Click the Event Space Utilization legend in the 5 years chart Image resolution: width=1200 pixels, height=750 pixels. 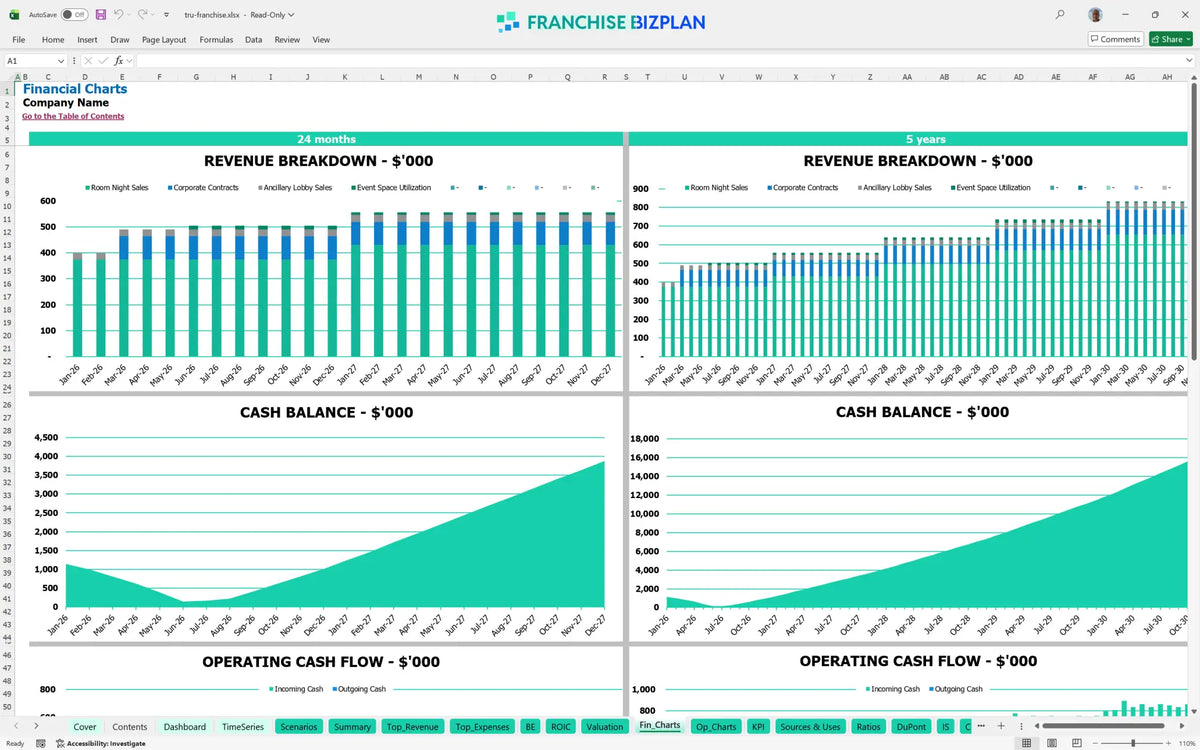tap(991, 187)
